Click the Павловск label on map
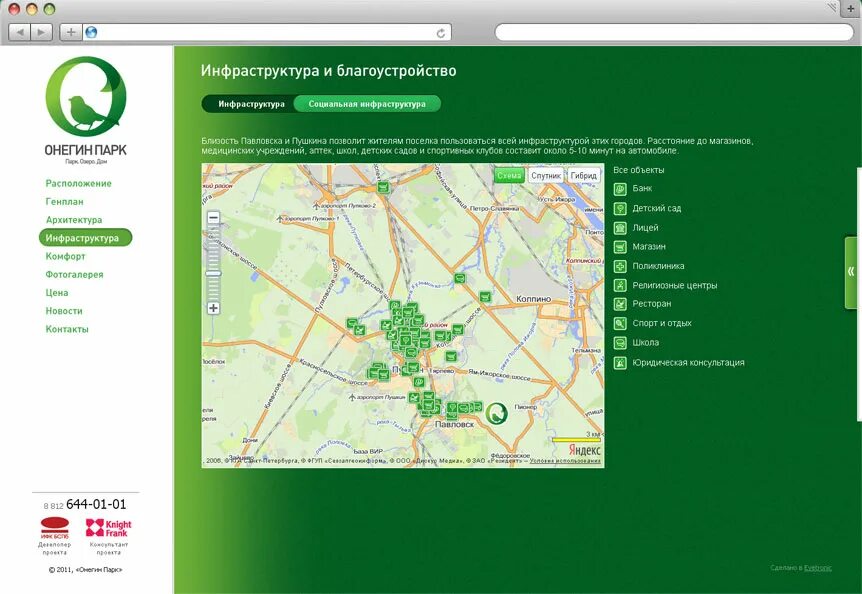The width and height of the screenshot is (862, 594). pos(454,425)
